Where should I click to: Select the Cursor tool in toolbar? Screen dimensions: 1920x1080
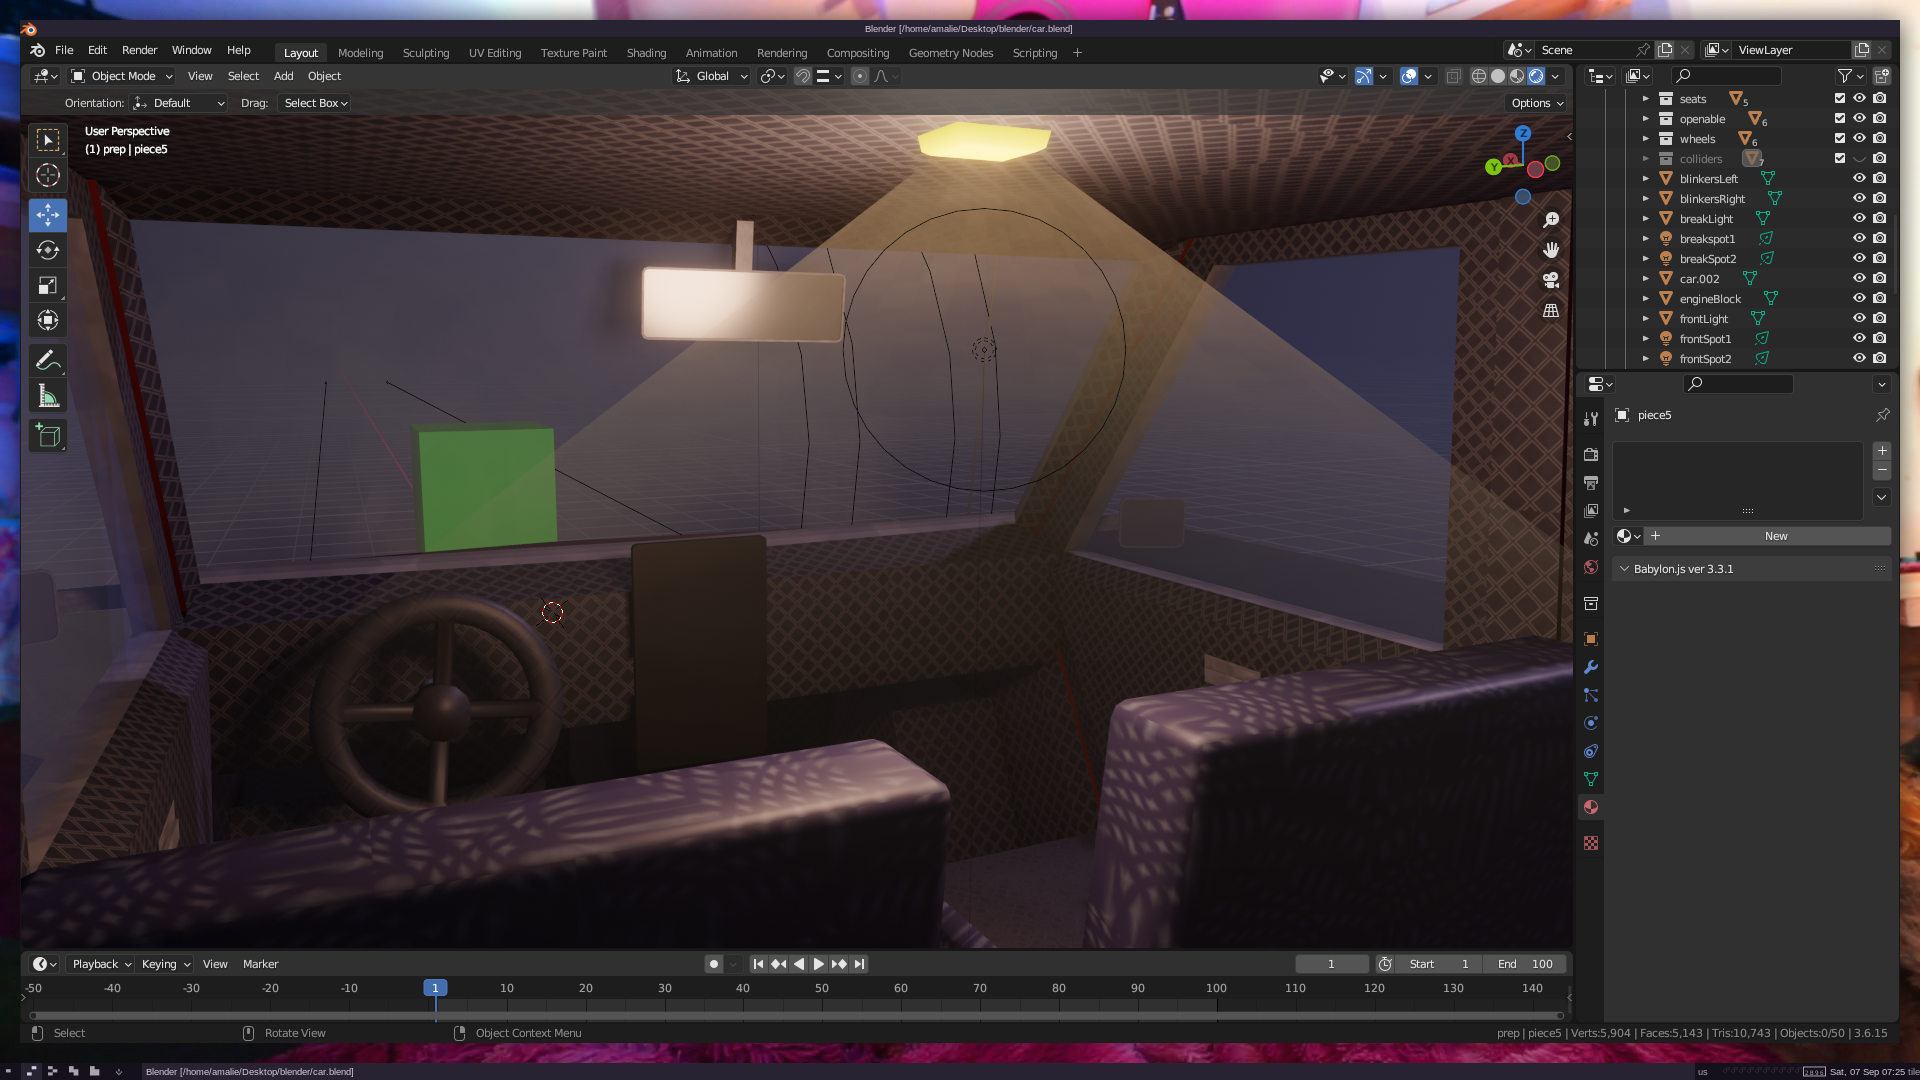coord(47,176)
